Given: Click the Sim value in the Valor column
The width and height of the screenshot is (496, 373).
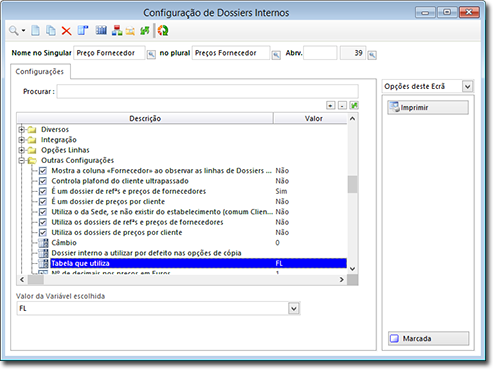Looking at the screenshot, I should click(x=281, y=191).
